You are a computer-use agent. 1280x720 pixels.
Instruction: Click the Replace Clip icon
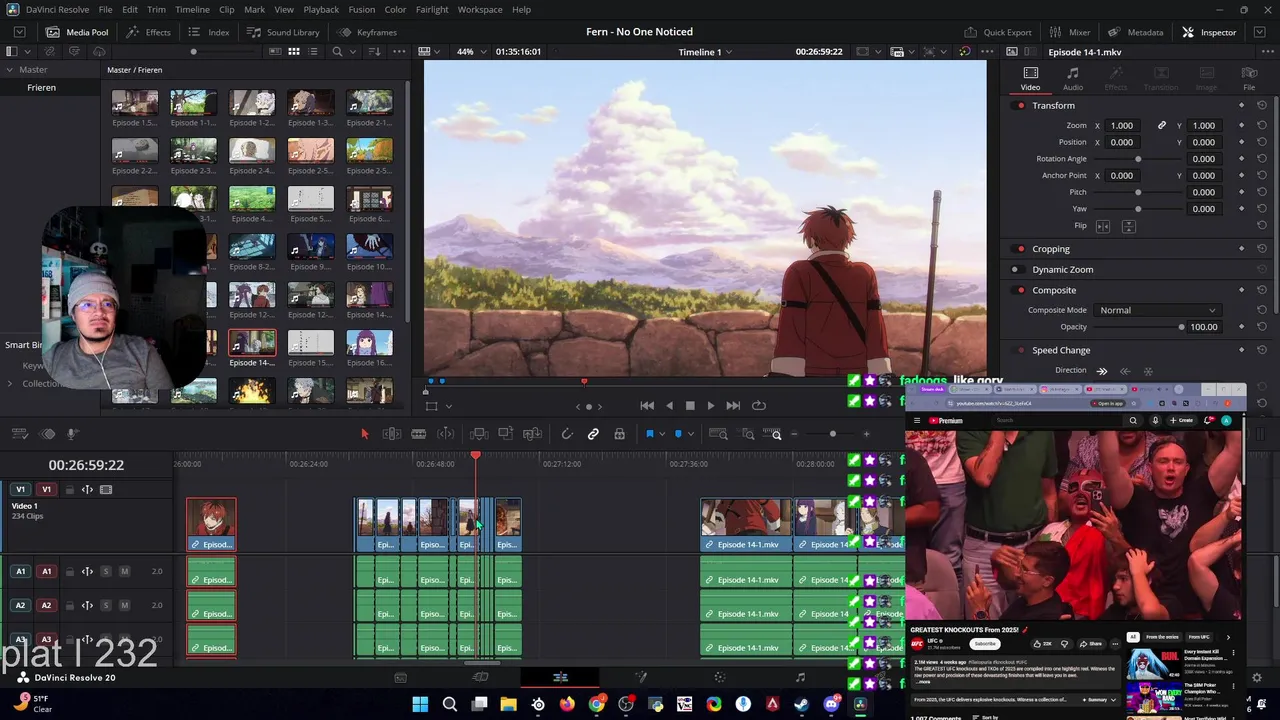533,434
